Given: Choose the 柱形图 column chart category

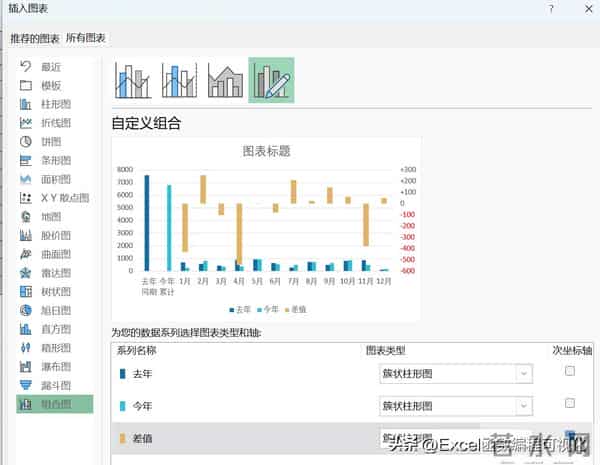Looking at the screenshot, I should 55,104.
